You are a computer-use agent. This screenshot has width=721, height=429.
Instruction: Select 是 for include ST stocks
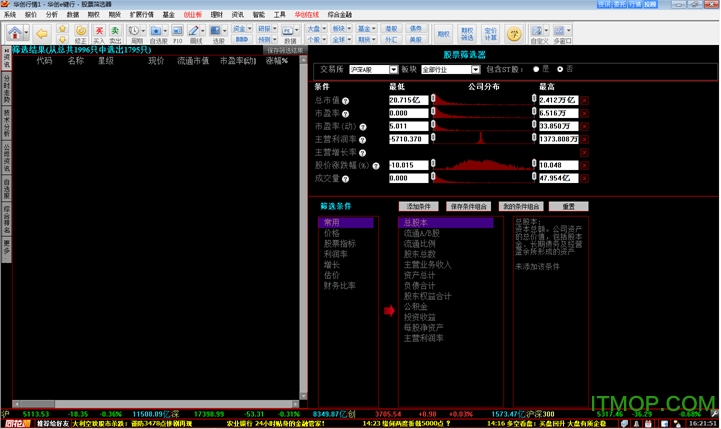tap(536, 69)
